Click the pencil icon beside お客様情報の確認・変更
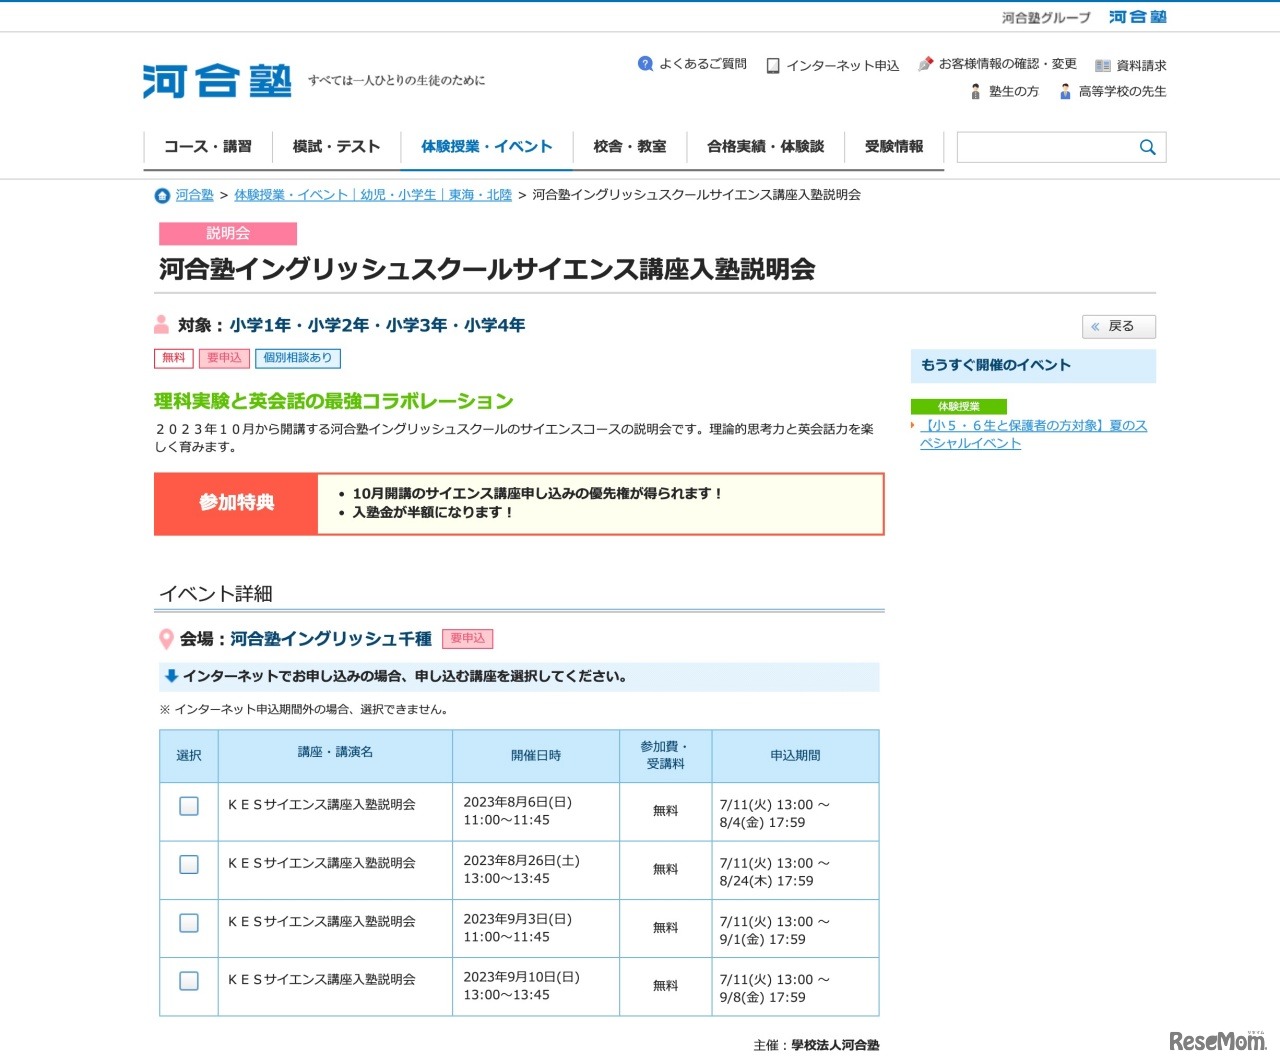 pos(925,63)
